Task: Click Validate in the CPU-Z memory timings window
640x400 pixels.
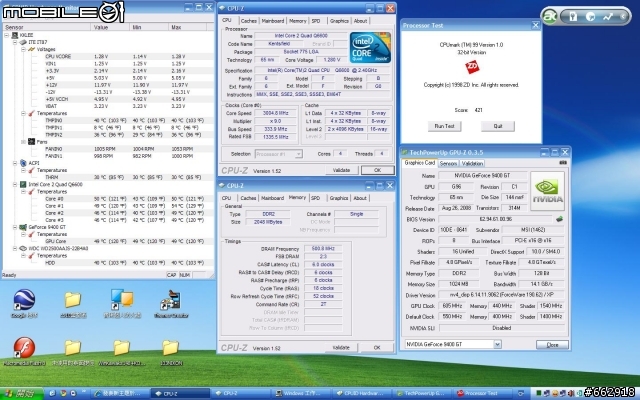Action: click(341, 348)
